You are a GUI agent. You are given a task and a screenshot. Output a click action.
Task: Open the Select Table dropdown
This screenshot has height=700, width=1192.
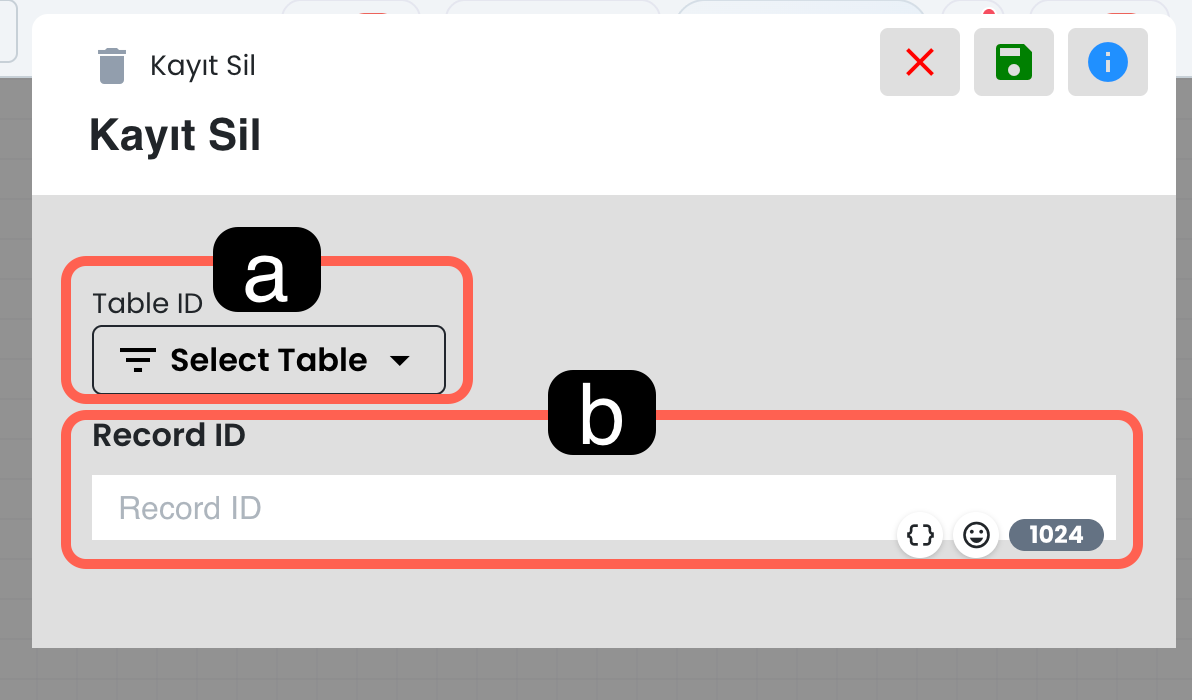point(268,360)
